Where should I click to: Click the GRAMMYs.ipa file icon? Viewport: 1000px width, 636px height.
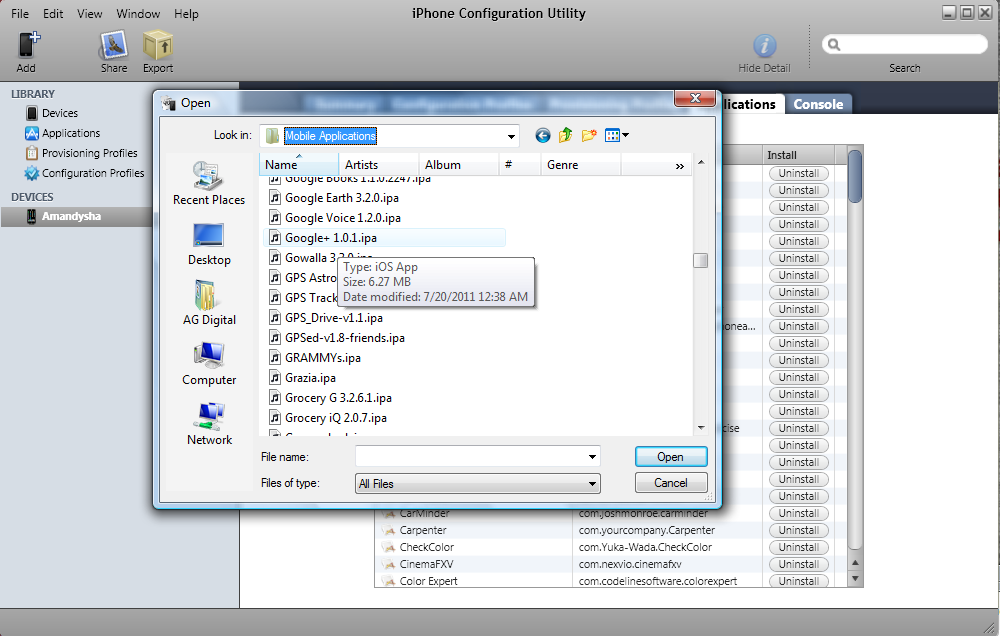[274, 358]
